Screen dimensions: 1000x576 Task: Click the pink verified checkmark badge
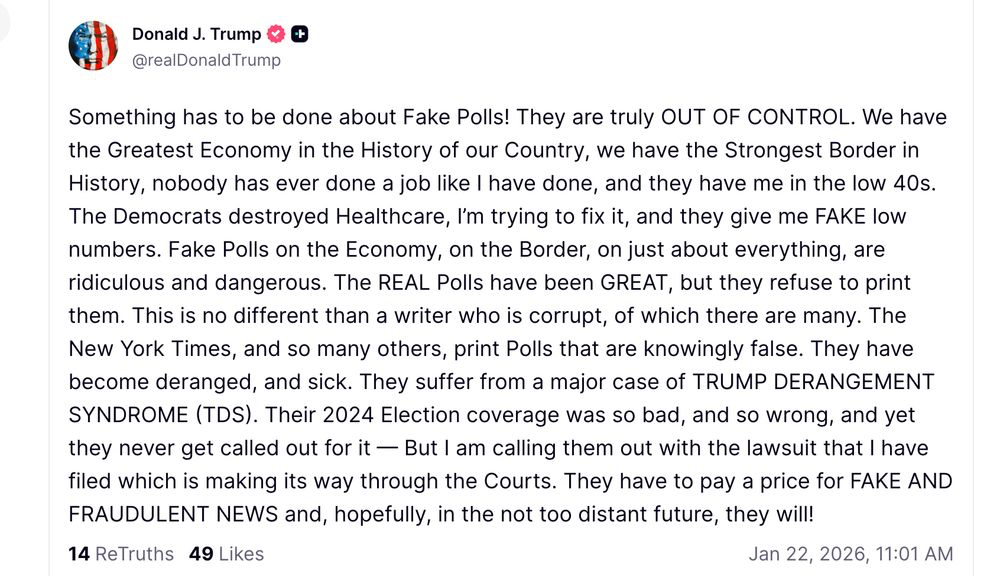(276, 34)
